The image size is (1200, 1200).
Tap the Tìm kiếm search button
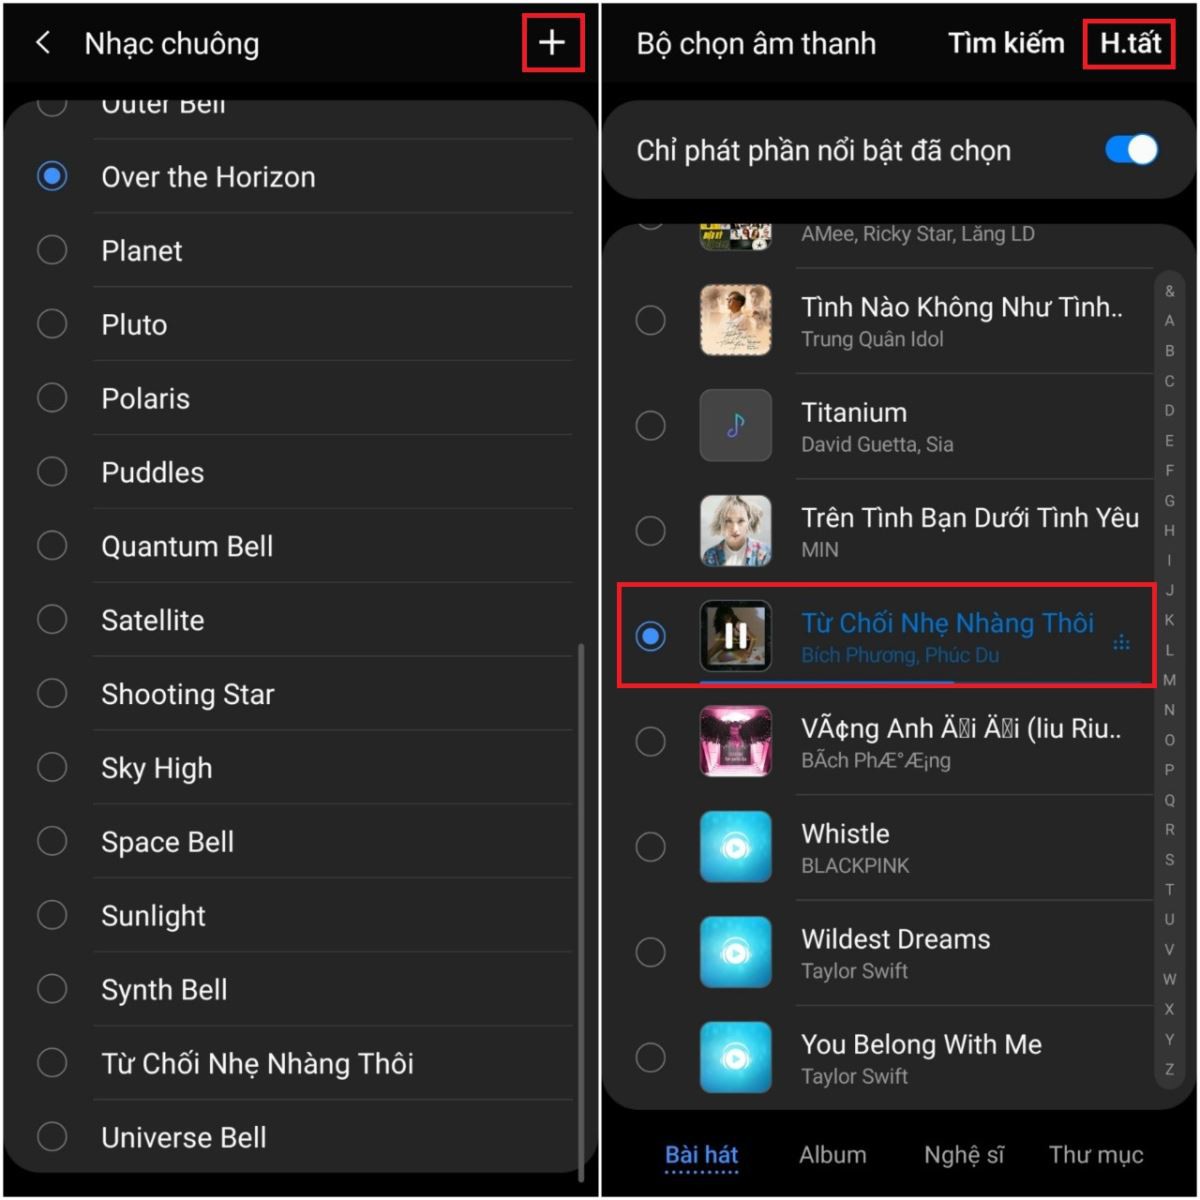1006,43
